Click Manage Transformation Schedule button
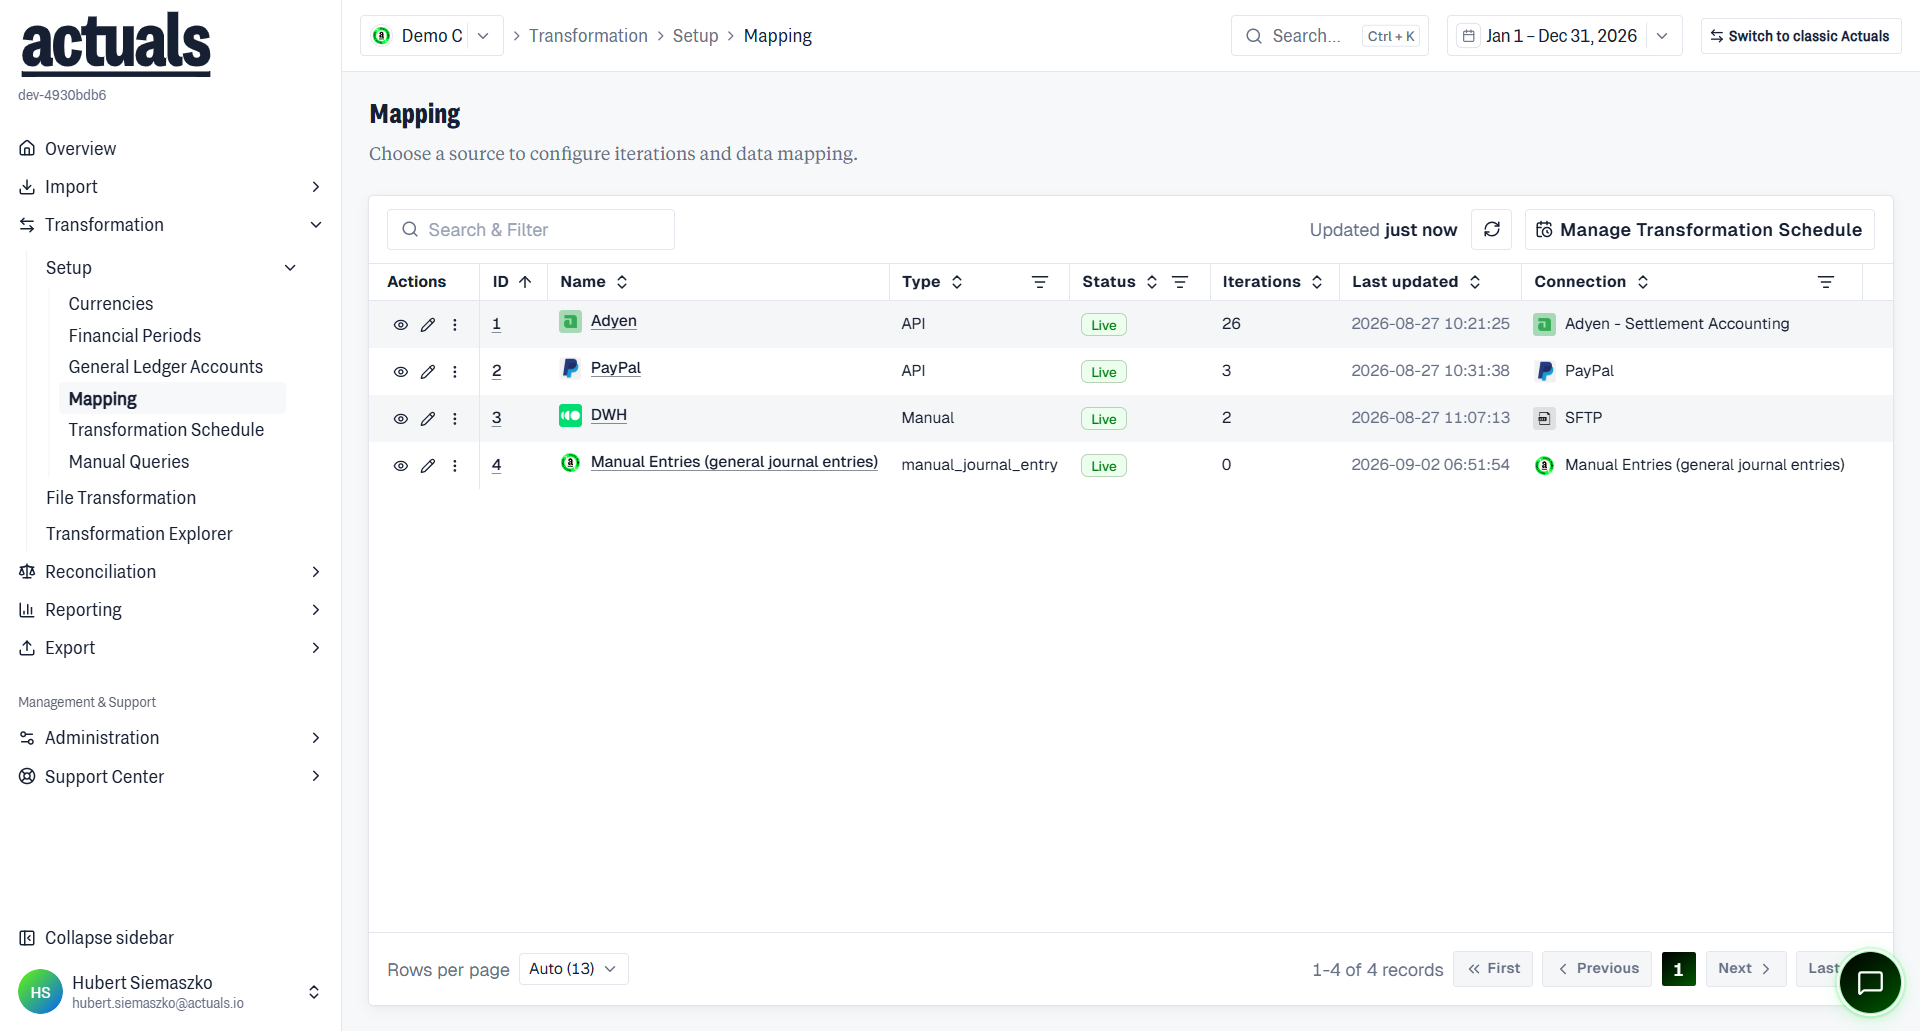The image size is (1920, 1031). (1699, 230)
